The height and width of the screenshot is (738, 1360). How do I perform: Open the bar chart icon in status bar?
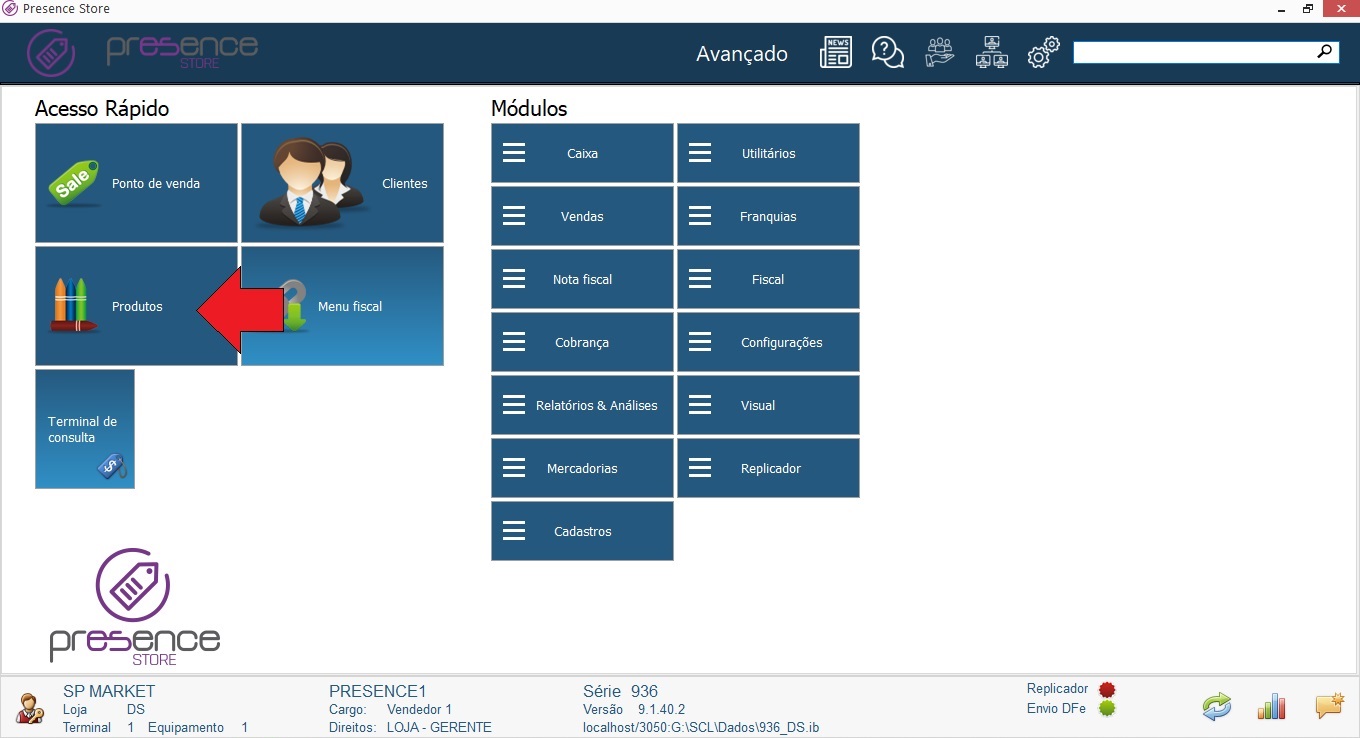[1271, 706]
